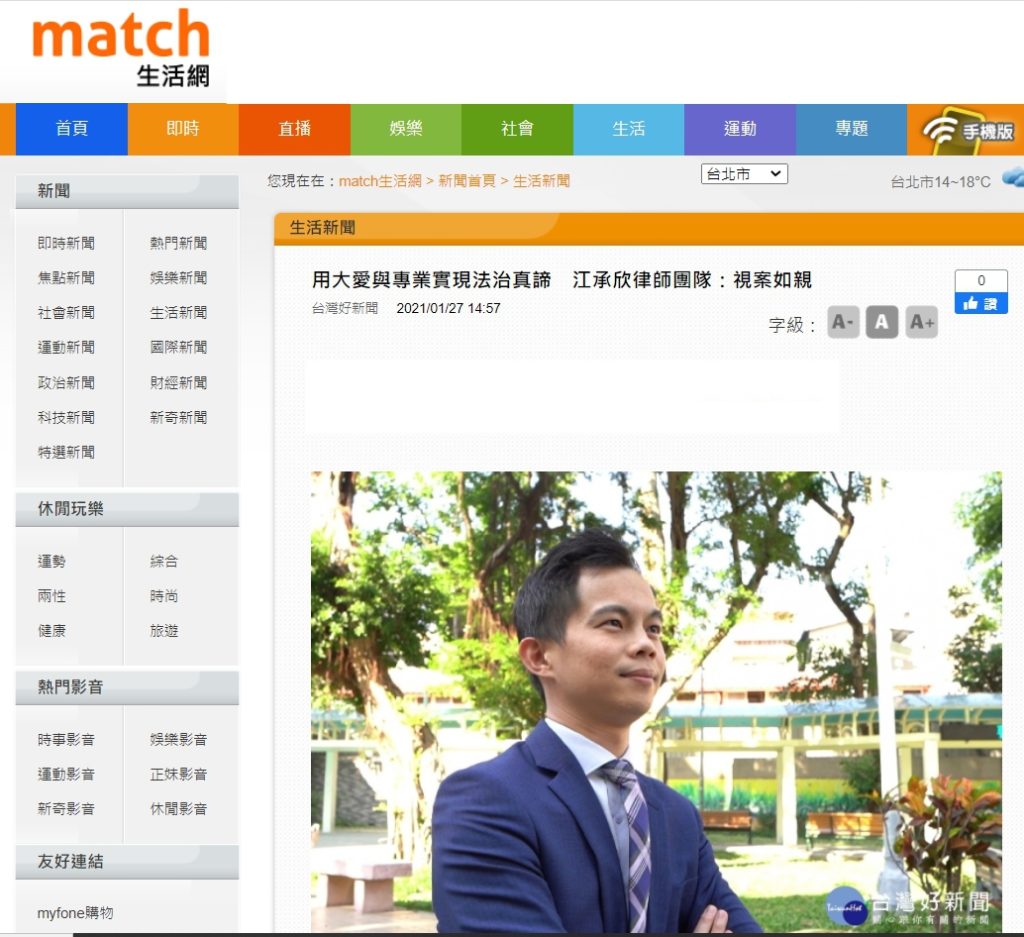Click the article photo of the lawyer
Image resolution: width=1024 pixels, height=937 pixels.
[x=656, y=700]
